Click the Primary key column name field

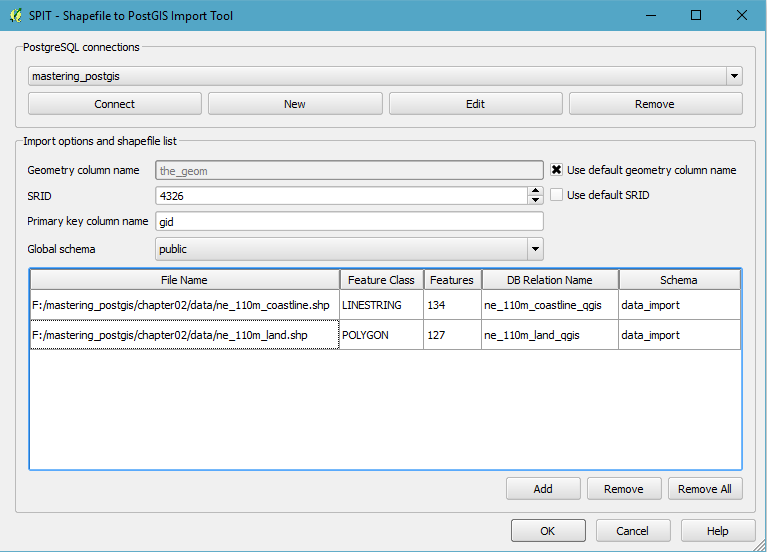[349, 222]
